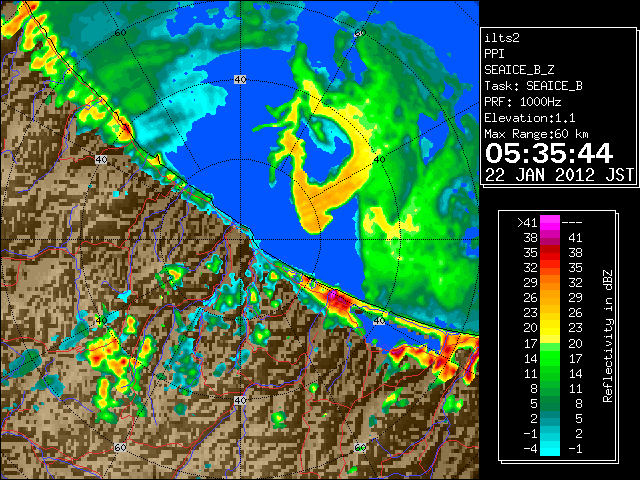The width and height of the screenshot is (640, 480).
Task: Select the date '22 JAN 2012 JST'
Action: (559, 175)
